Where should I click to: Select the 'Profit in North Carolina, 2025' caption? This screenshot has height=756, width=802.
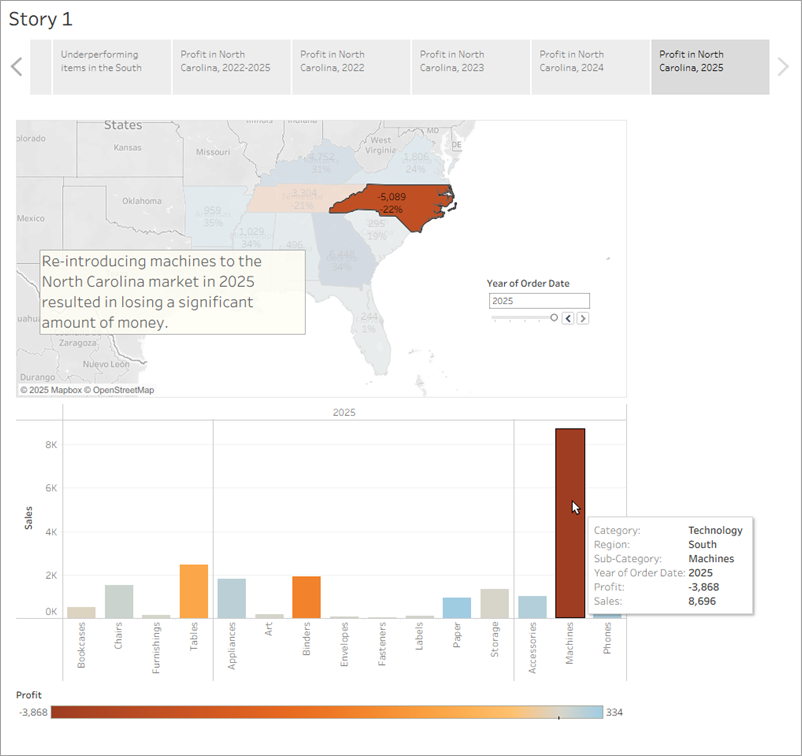pos(710,66)
